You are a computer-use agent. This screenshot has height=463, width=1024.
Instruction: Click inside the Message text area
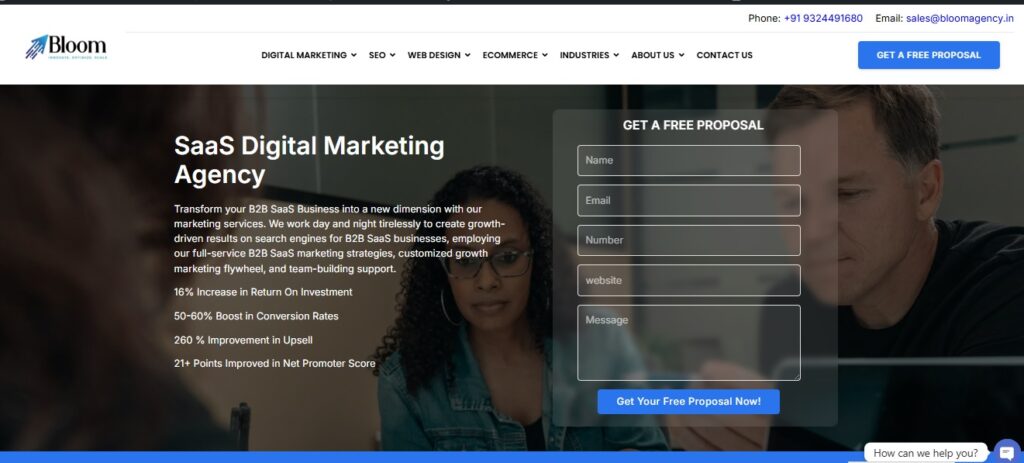[688, 343]
